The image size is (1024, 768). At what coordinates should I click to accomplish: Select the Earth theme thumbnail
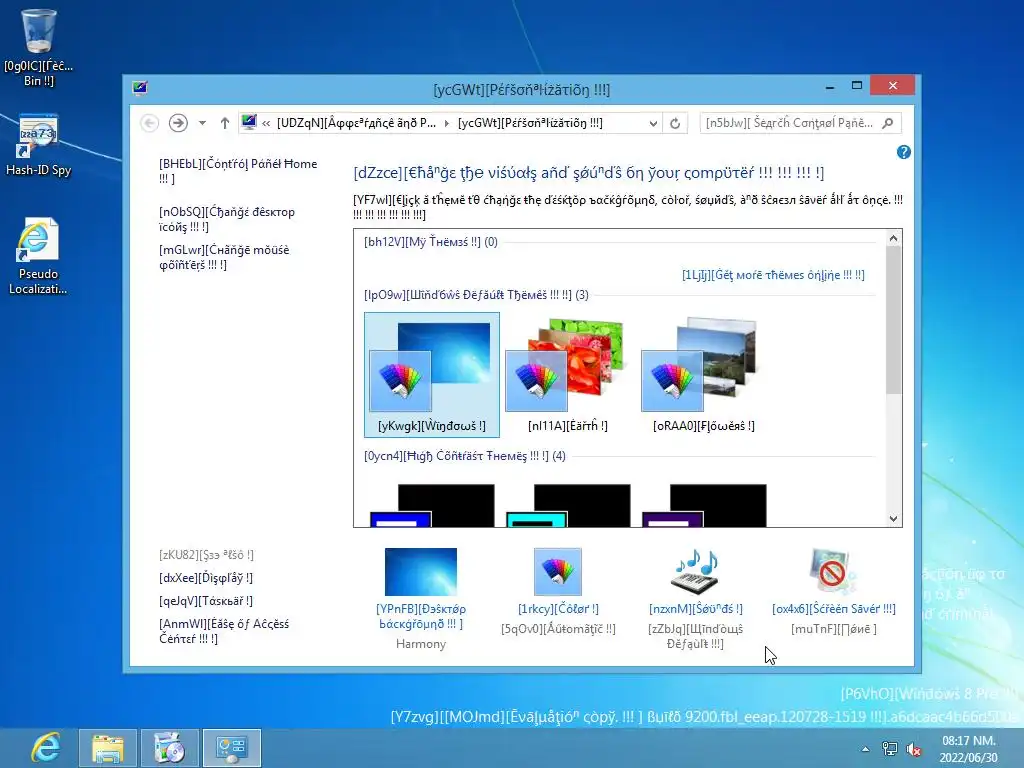coord(568,375)
